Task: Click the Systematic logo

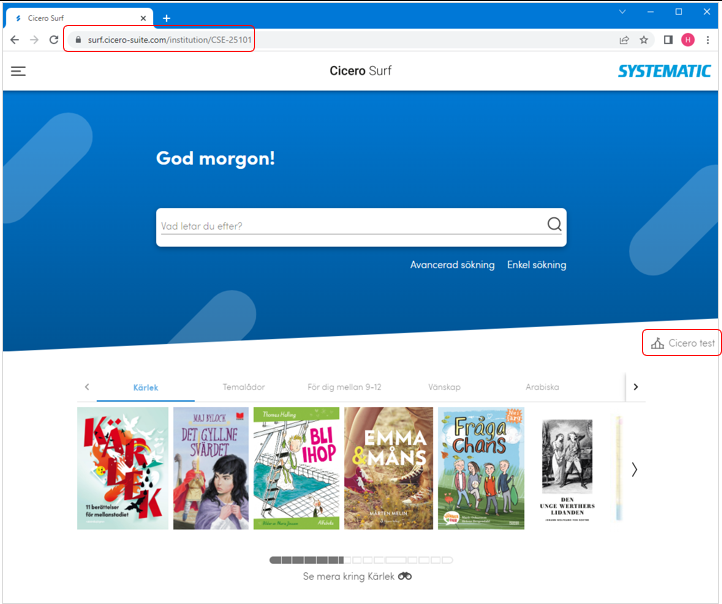Action: click(664, 71)
